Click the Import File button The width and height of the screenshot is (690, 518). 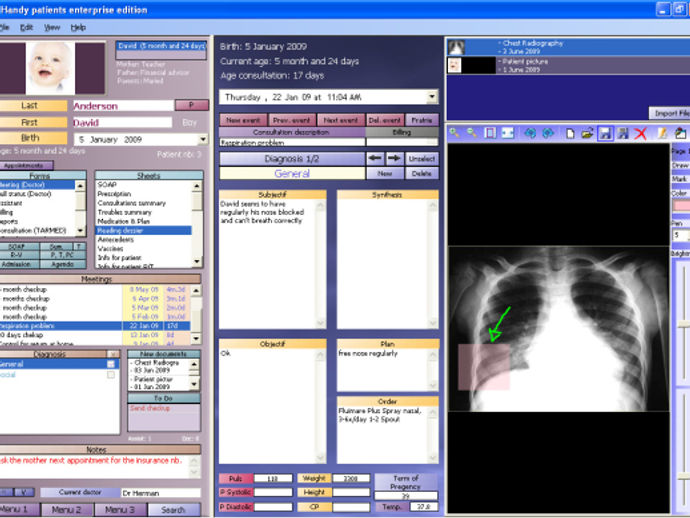click(670, 114)
